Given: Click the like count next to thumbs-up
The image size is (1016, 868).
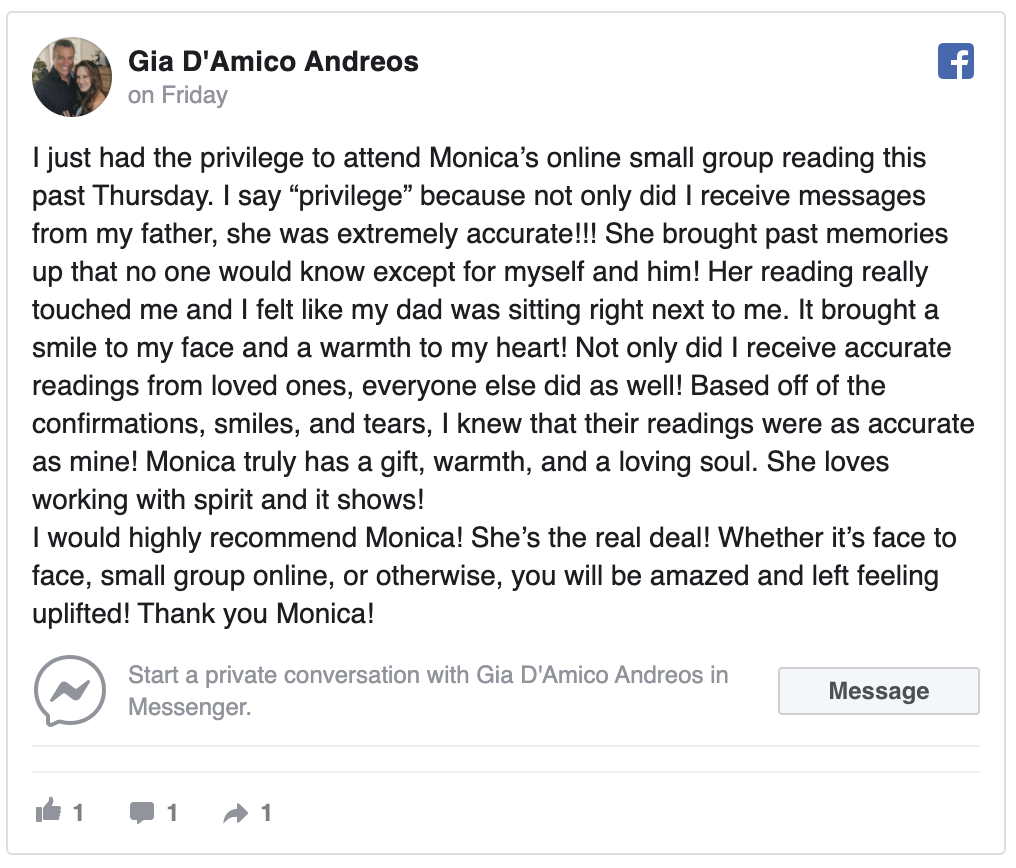Looking at the screenshot, I should [78, 812].
